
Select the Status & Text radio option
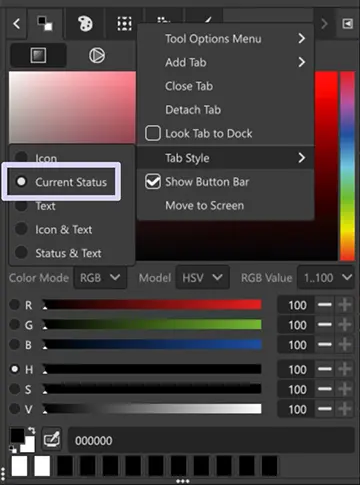pos(21,253)
